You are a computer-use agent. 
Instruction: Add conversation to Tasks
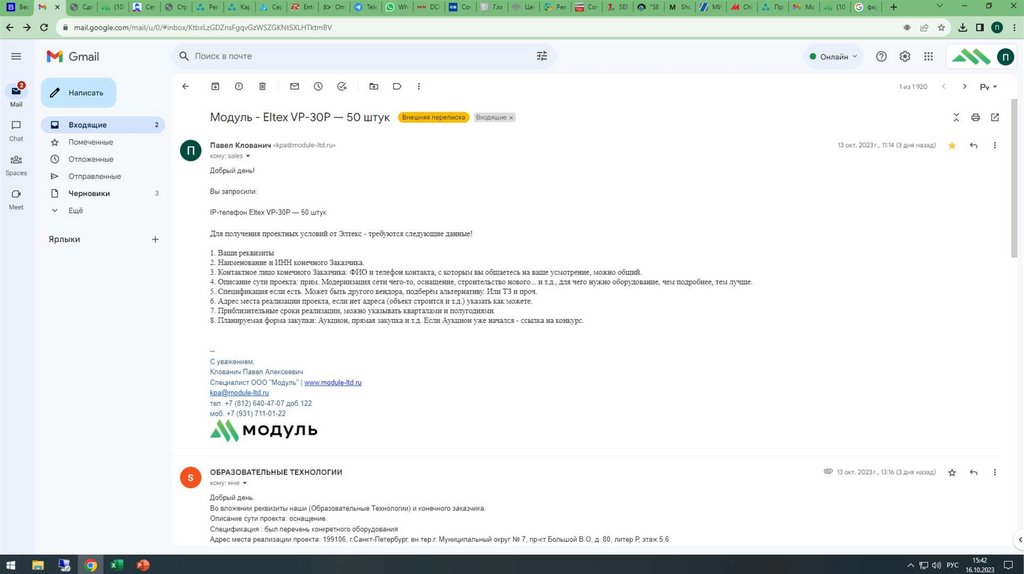pyautogui.click(x=342, y=86)
